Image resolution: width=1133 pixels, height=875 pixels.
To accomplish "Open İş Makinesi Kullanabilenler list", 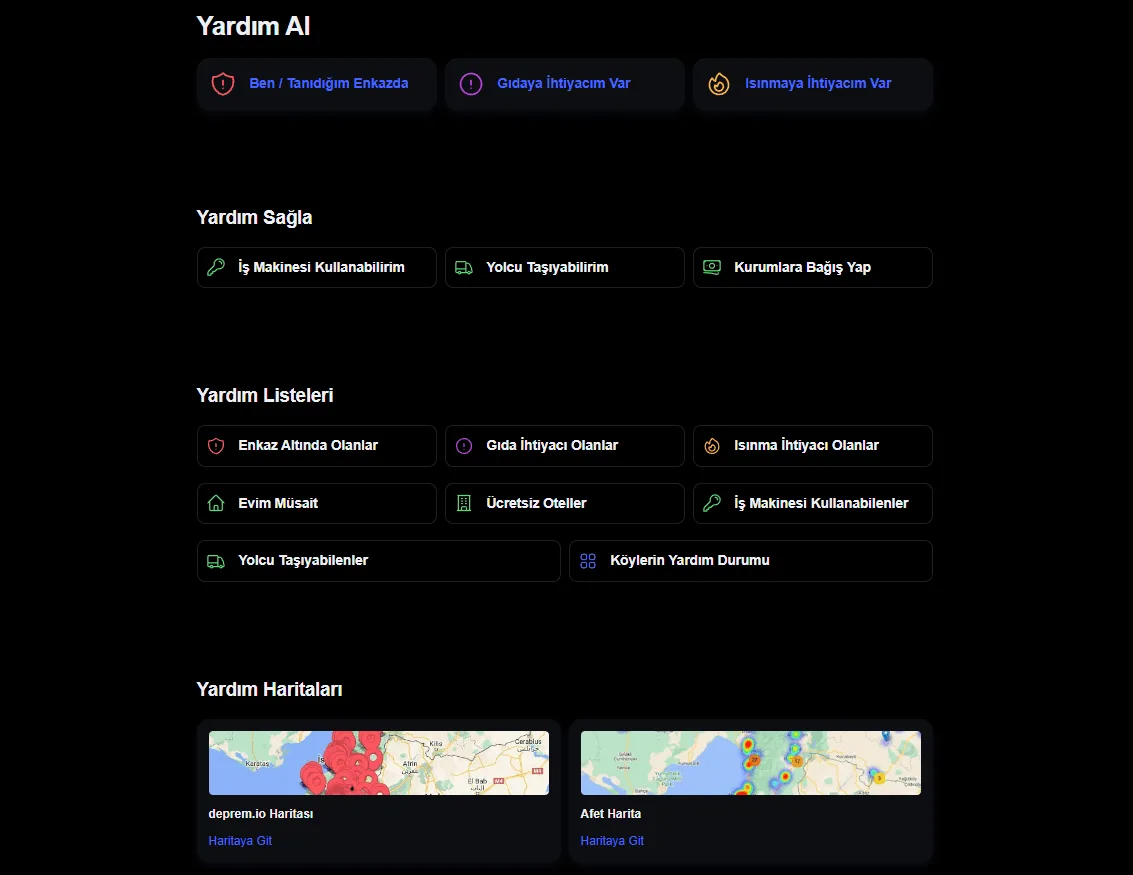I will coord(813,503).
